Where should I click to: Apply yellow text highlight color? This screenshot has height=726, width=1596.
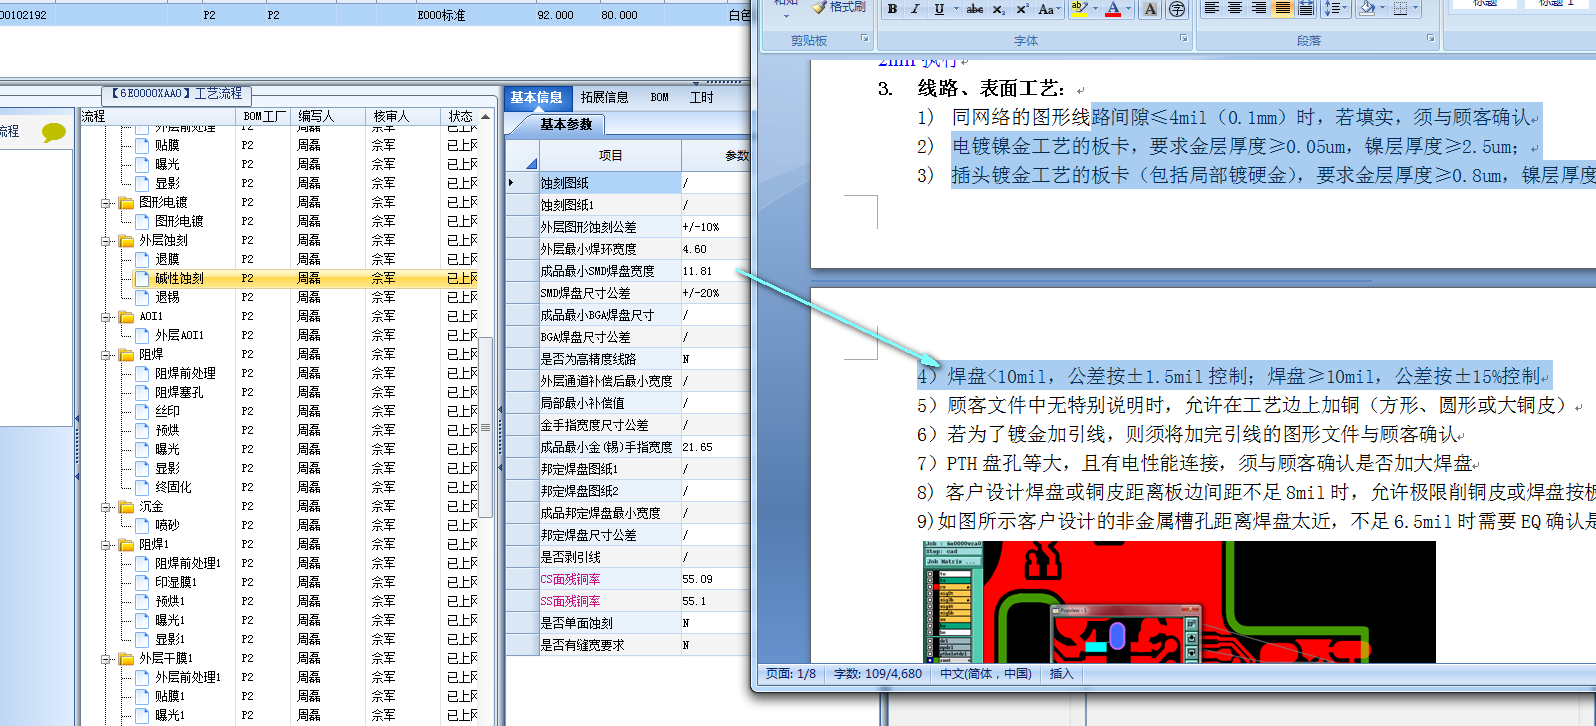pyautogui.click(x=1079, y=9)
